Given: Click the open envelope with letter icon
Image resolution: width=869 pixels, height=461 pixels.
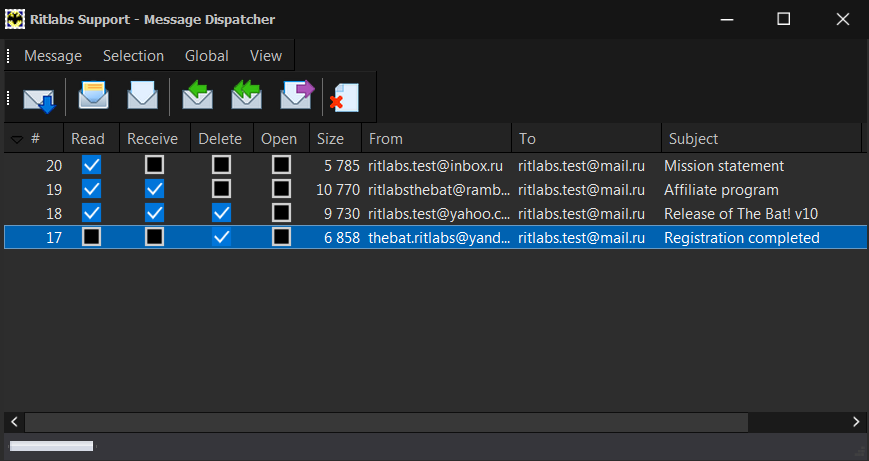Looking at the screenshot, I should coord(93,95).
